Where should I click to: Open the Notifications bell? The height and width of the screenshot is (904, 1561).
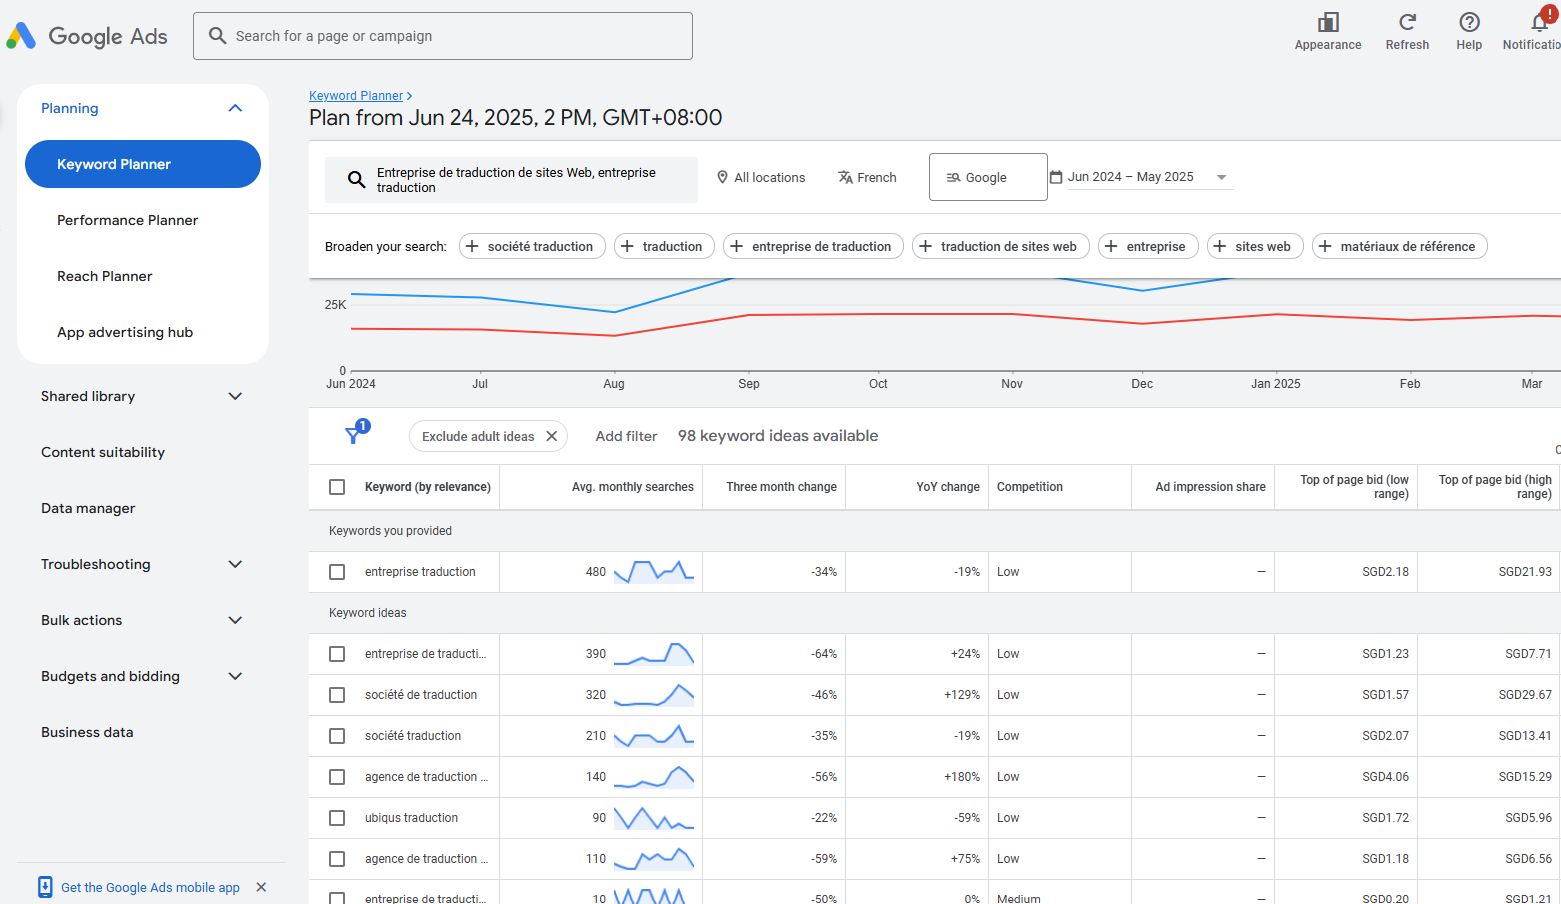click(1539, 23)
